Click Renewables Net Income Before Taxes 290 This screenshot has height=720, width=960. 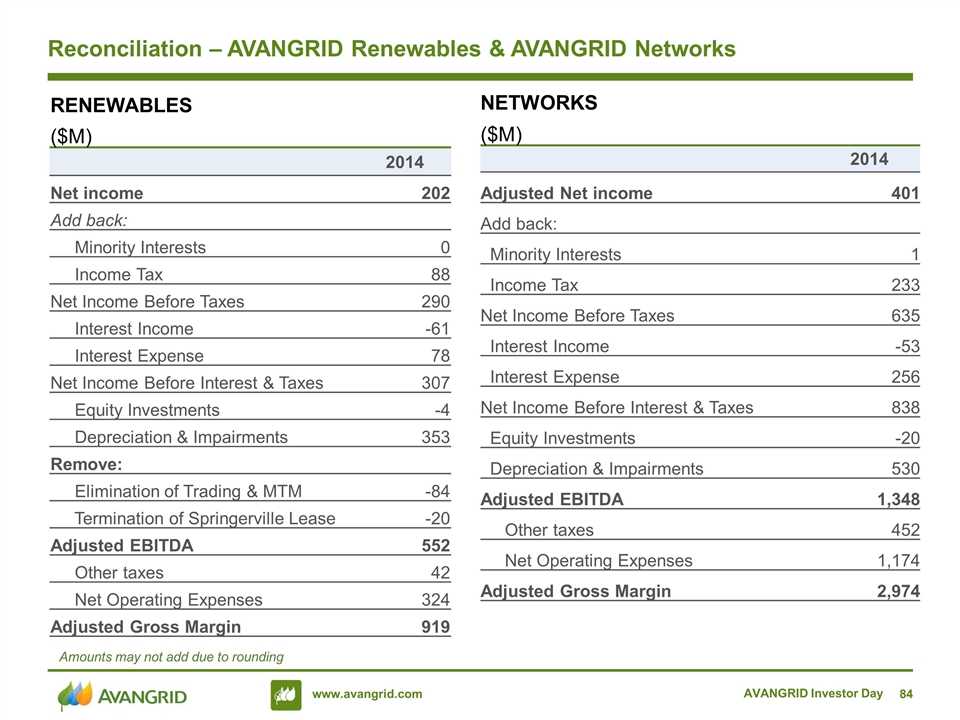pos(436,301)
